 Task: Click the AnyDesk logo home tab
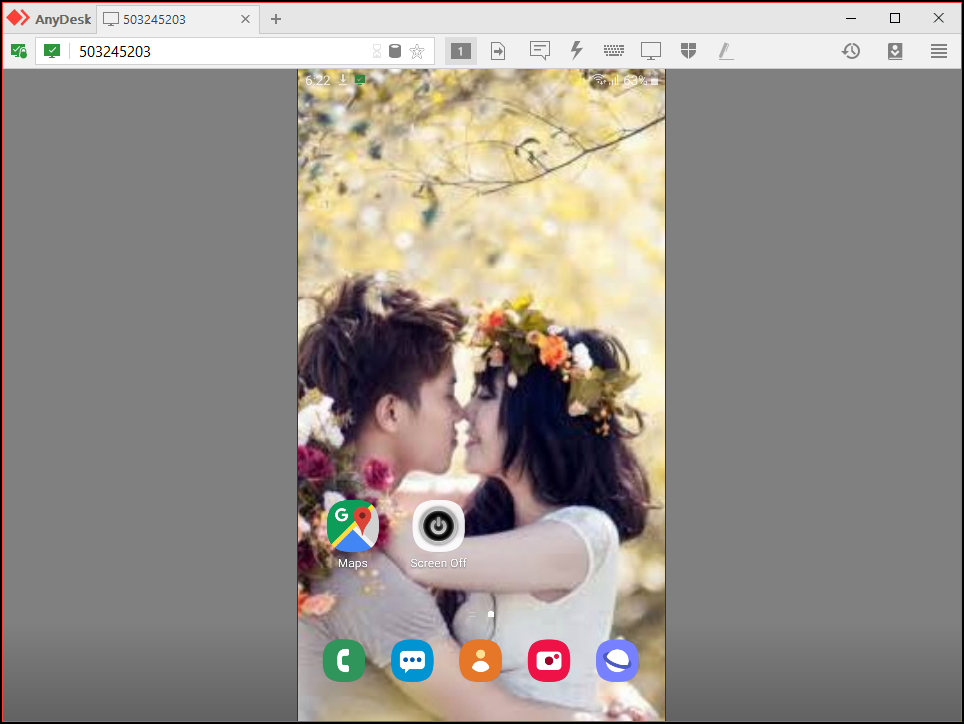[x=49, y=18]
